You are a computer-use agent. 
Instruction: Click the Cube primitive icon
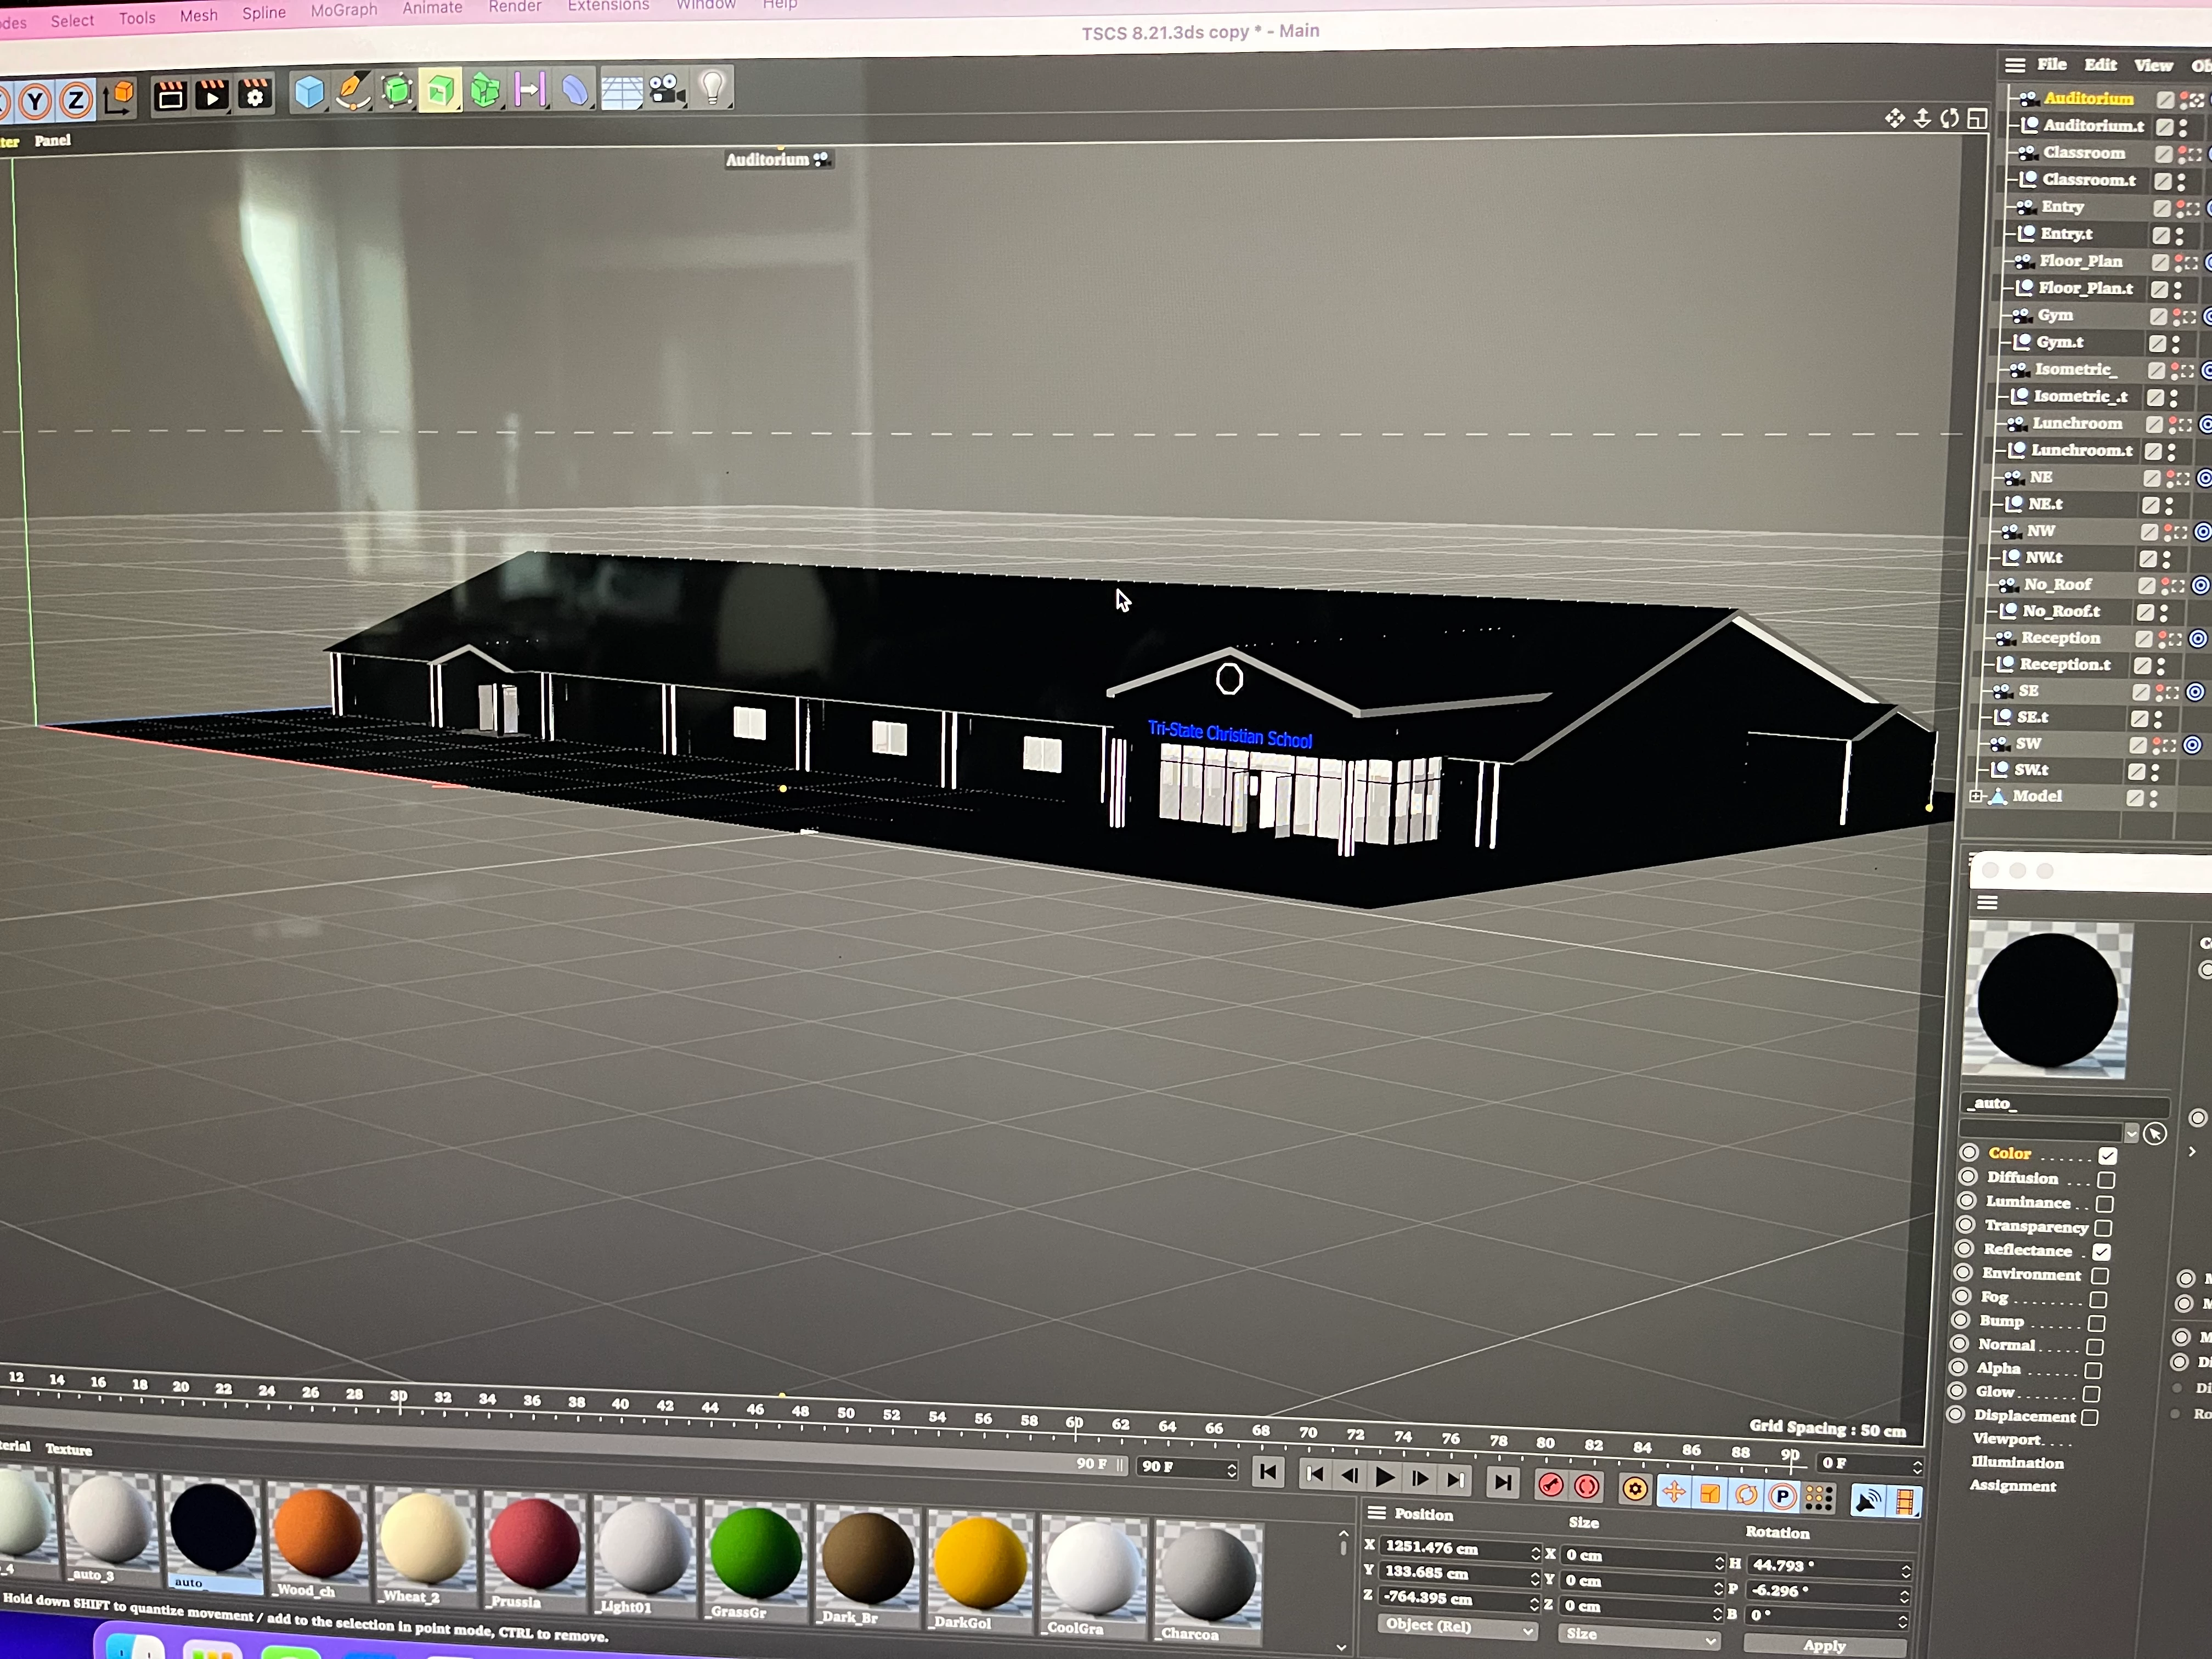coord(309,93)
